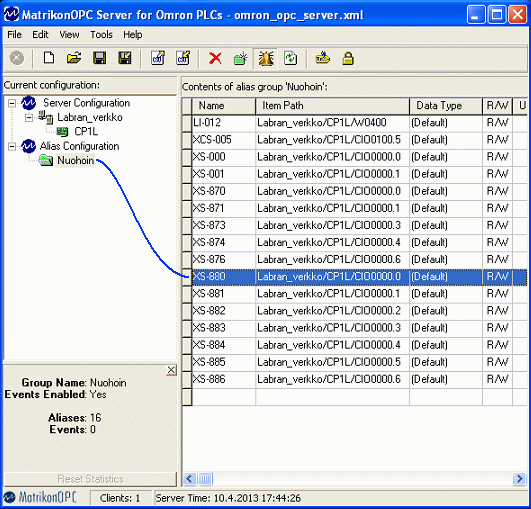Close the group statistics panel
This screenshot has height=509, width=531.
(171, 370)
